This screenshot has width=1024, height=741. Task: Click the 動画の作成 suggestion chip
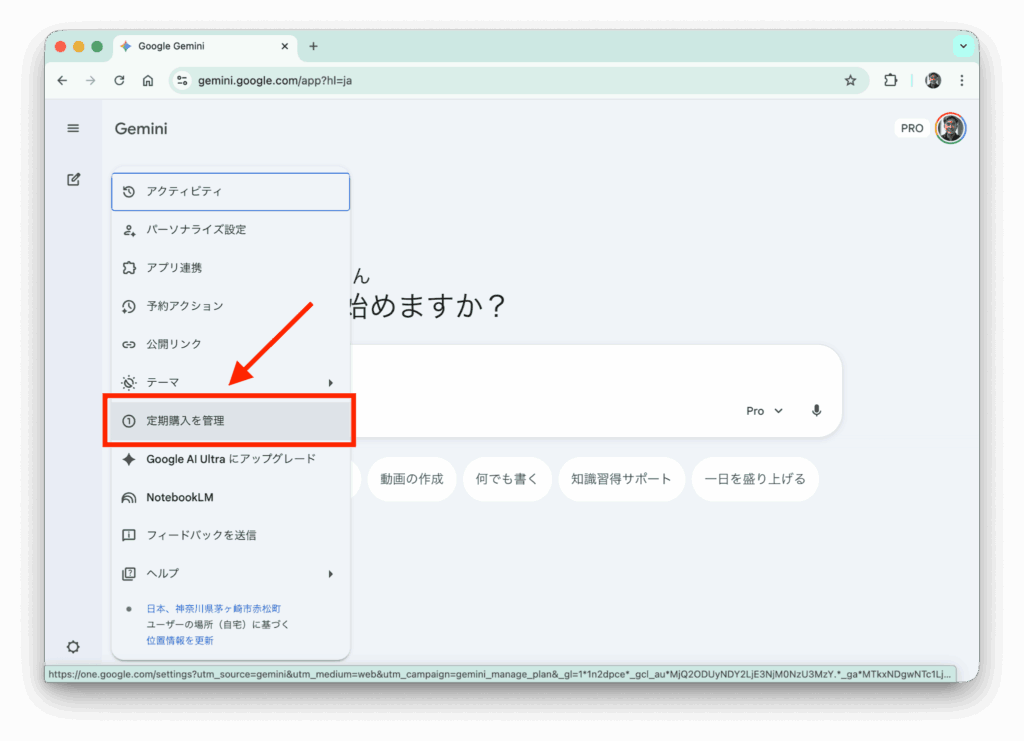tap(411, 479)
